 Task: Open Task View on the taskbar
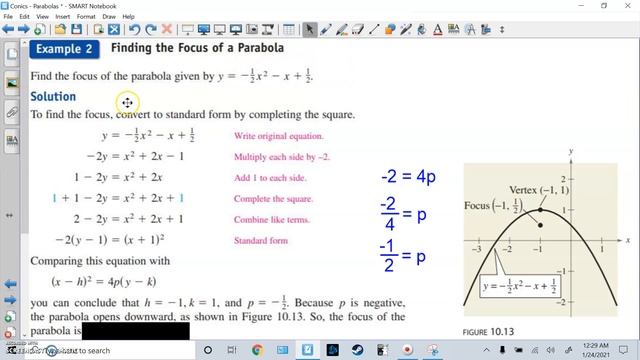tap(232, 350)
